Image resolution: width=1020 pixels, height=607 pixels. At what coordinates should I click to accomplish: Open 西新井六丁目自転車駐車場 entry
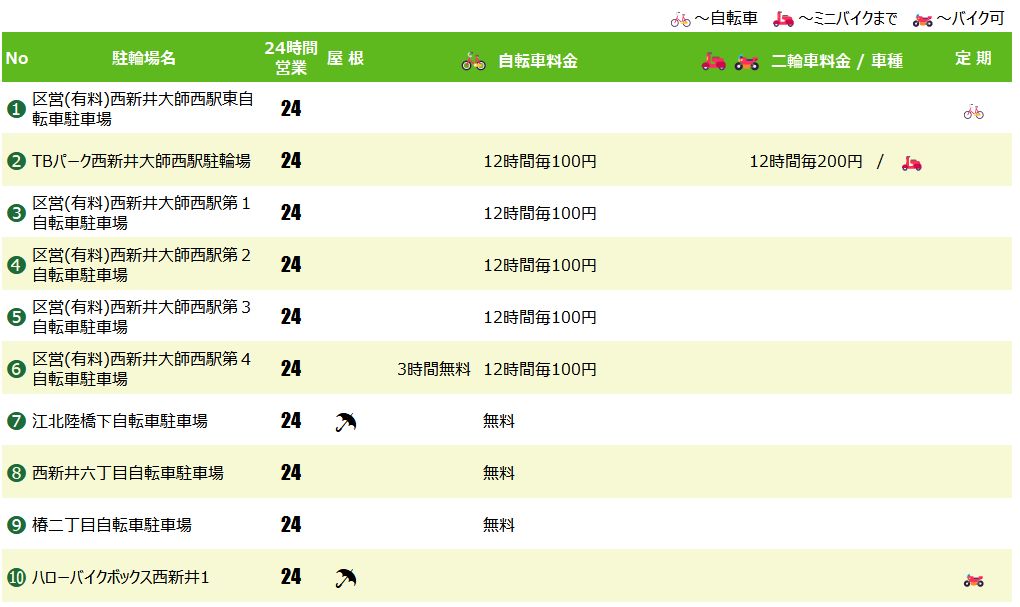click(128, 473)
